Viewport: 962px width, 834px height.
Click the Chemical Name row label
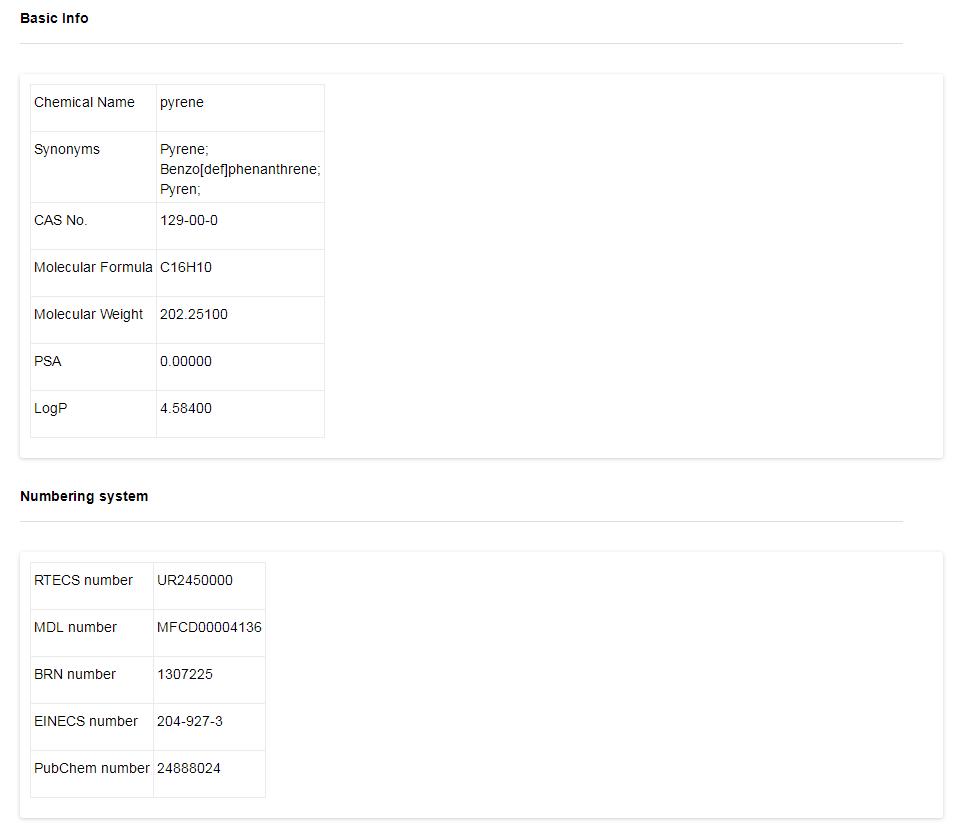tap(84, 102)
